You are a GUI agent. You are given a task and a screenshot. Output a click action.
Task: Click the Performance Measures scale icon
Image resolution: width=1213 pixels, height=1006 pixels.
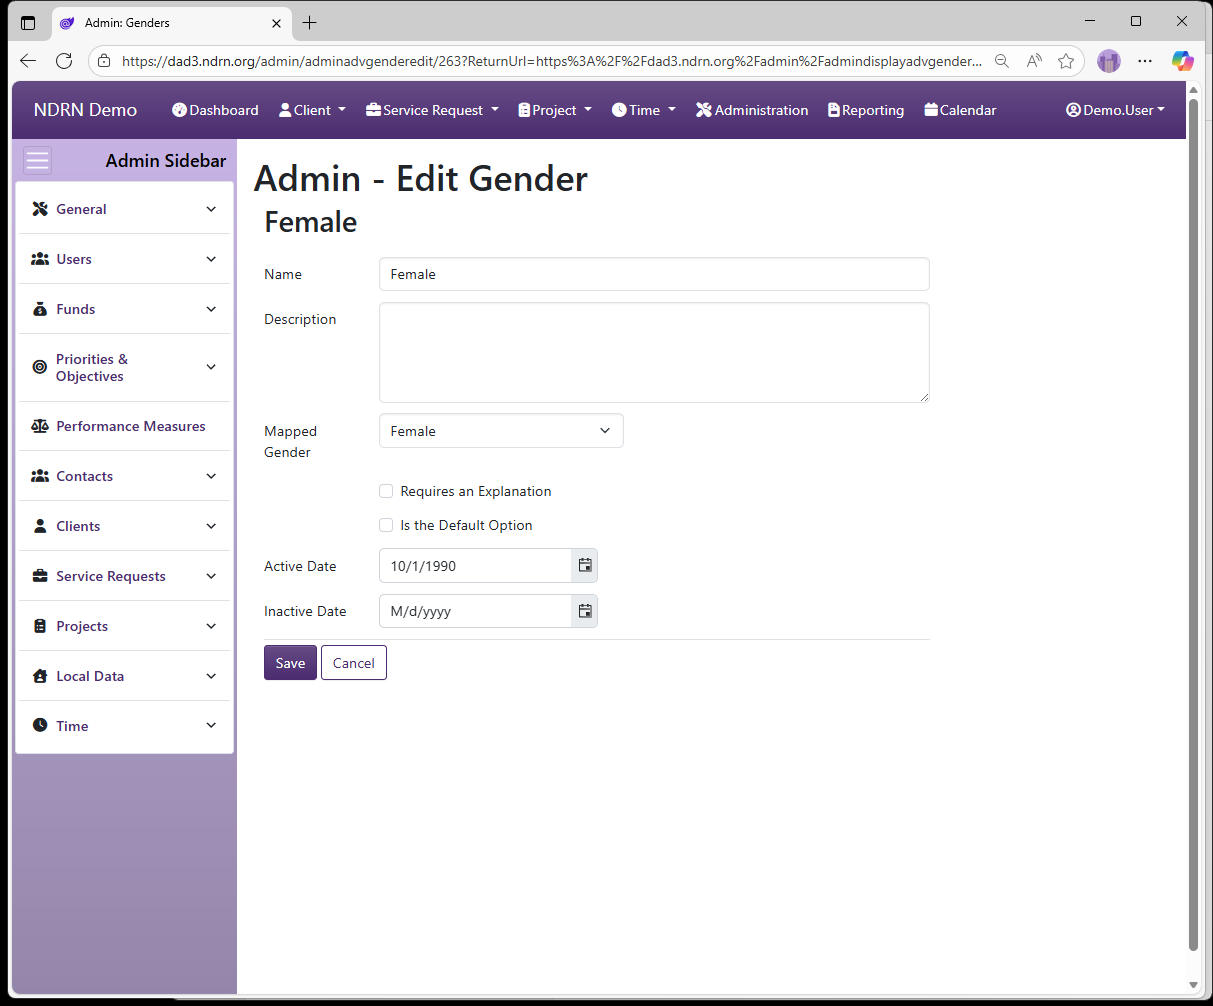pyautogui.click(x=40, y=426)
